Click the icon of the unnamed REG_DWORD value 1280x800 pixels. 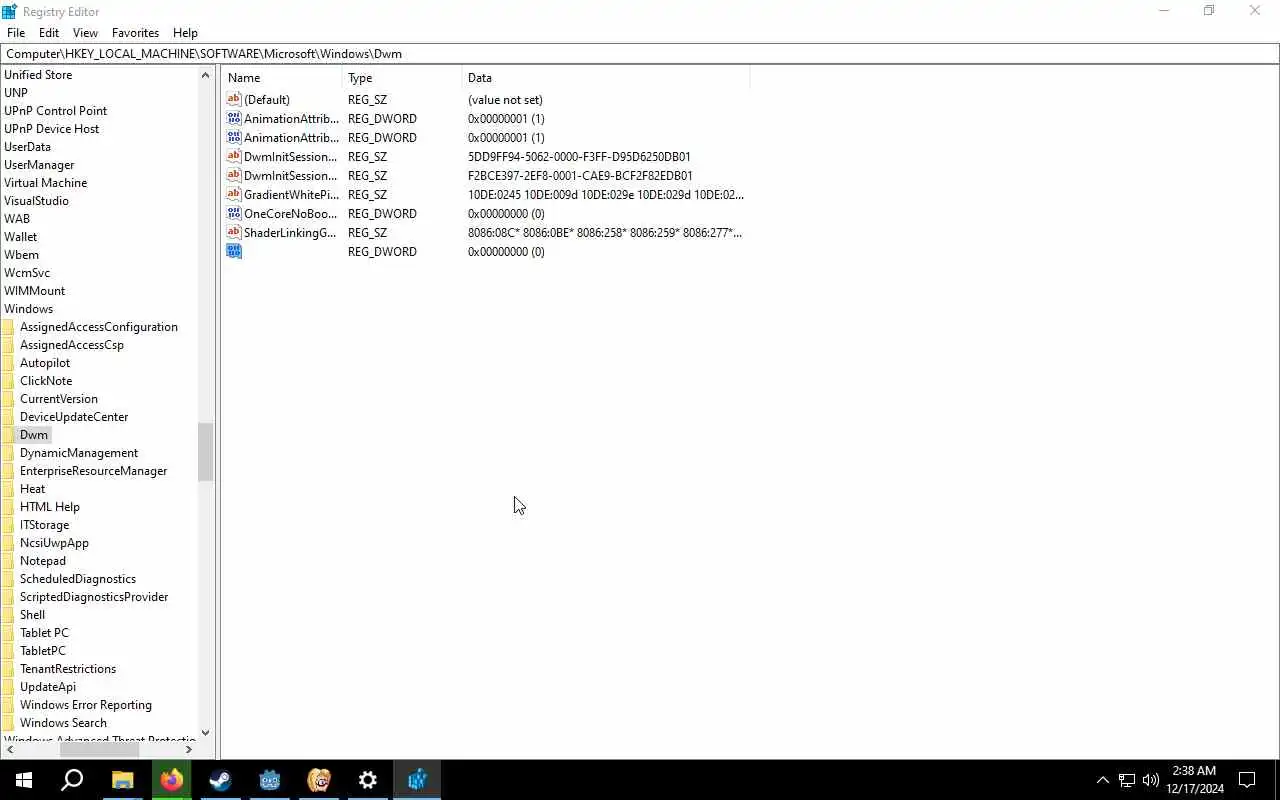click(x=234, y=251)
